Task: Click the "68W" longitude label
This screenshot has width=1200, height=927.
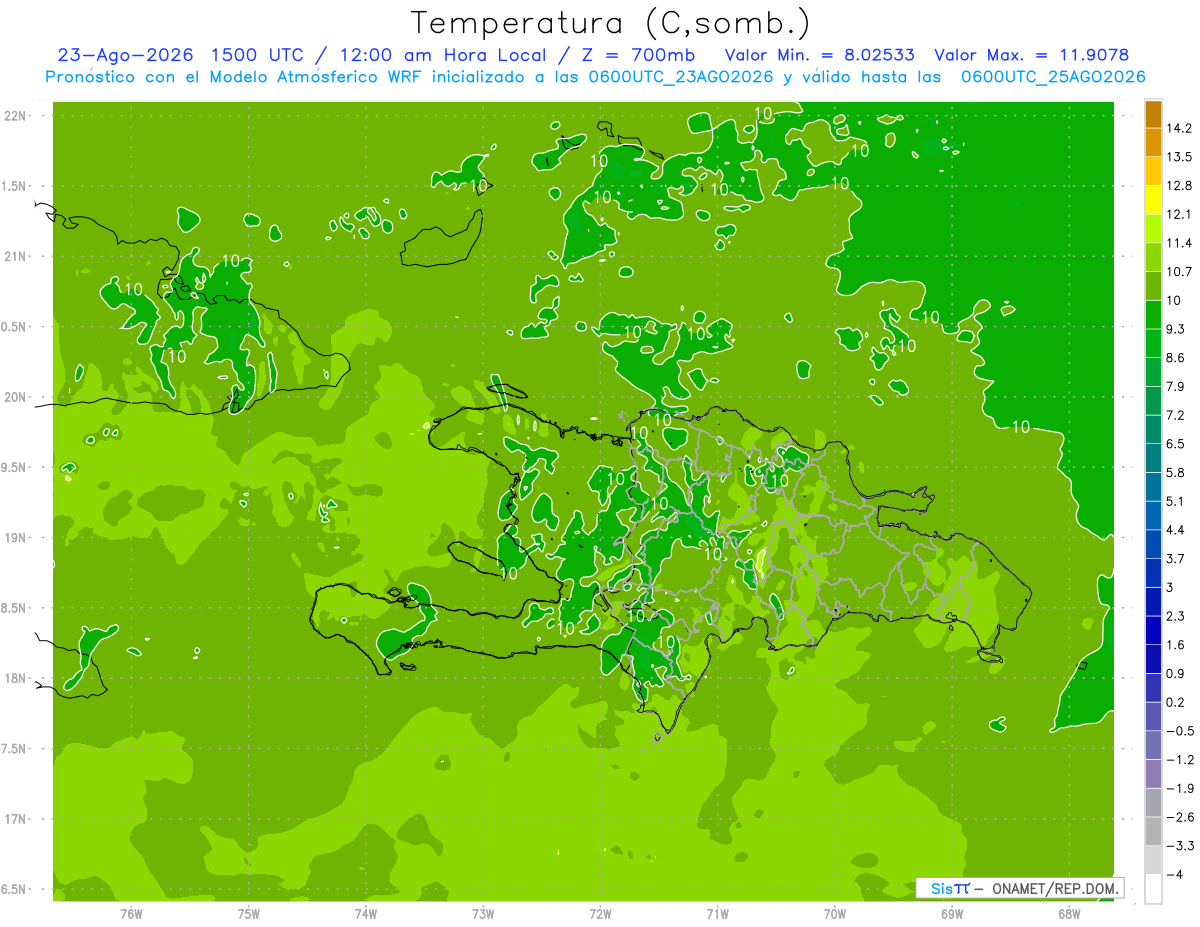Action: (1069, 914)
